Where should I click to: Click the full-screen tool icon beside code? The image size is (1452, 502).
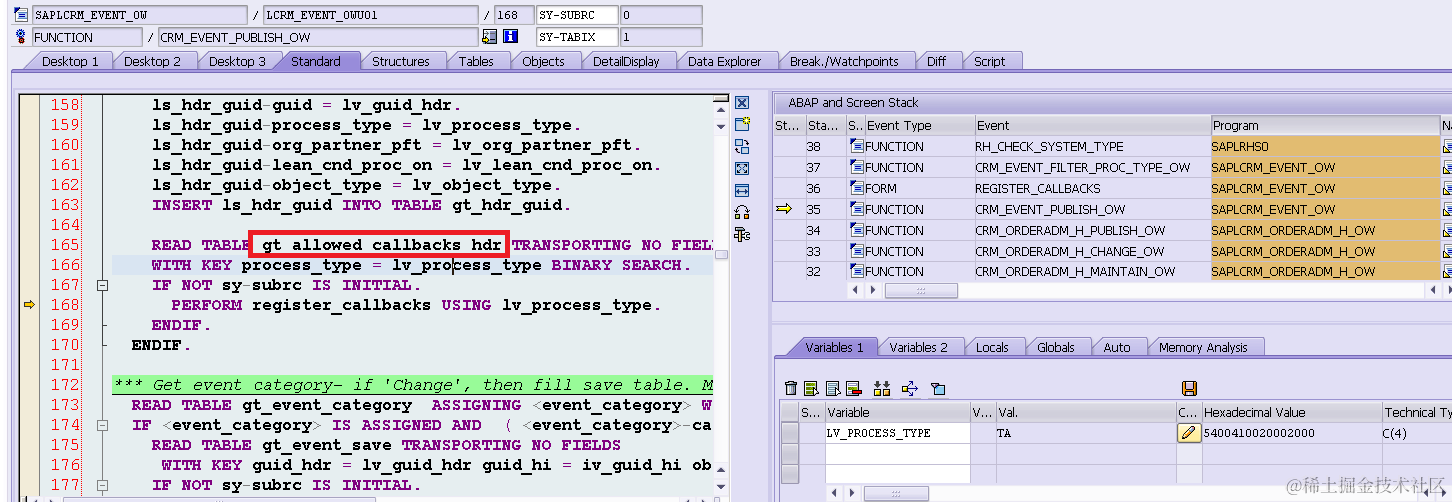[742, 169]
